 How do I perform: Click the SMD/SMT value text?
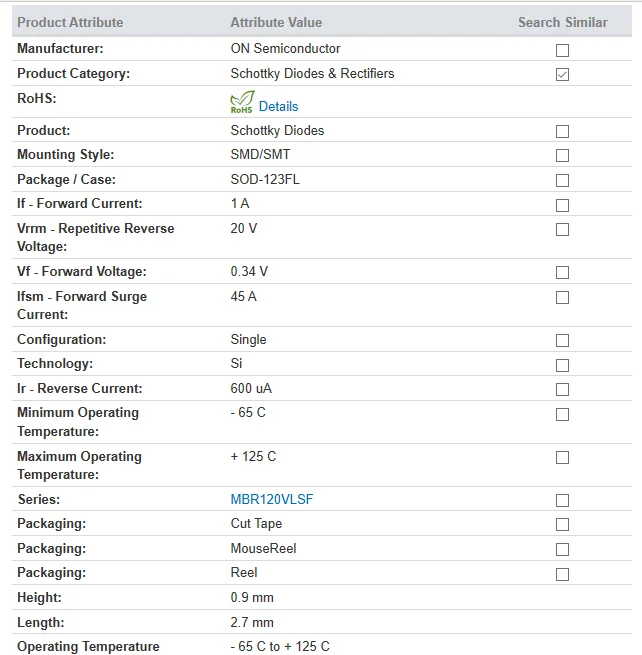(260, 155)
